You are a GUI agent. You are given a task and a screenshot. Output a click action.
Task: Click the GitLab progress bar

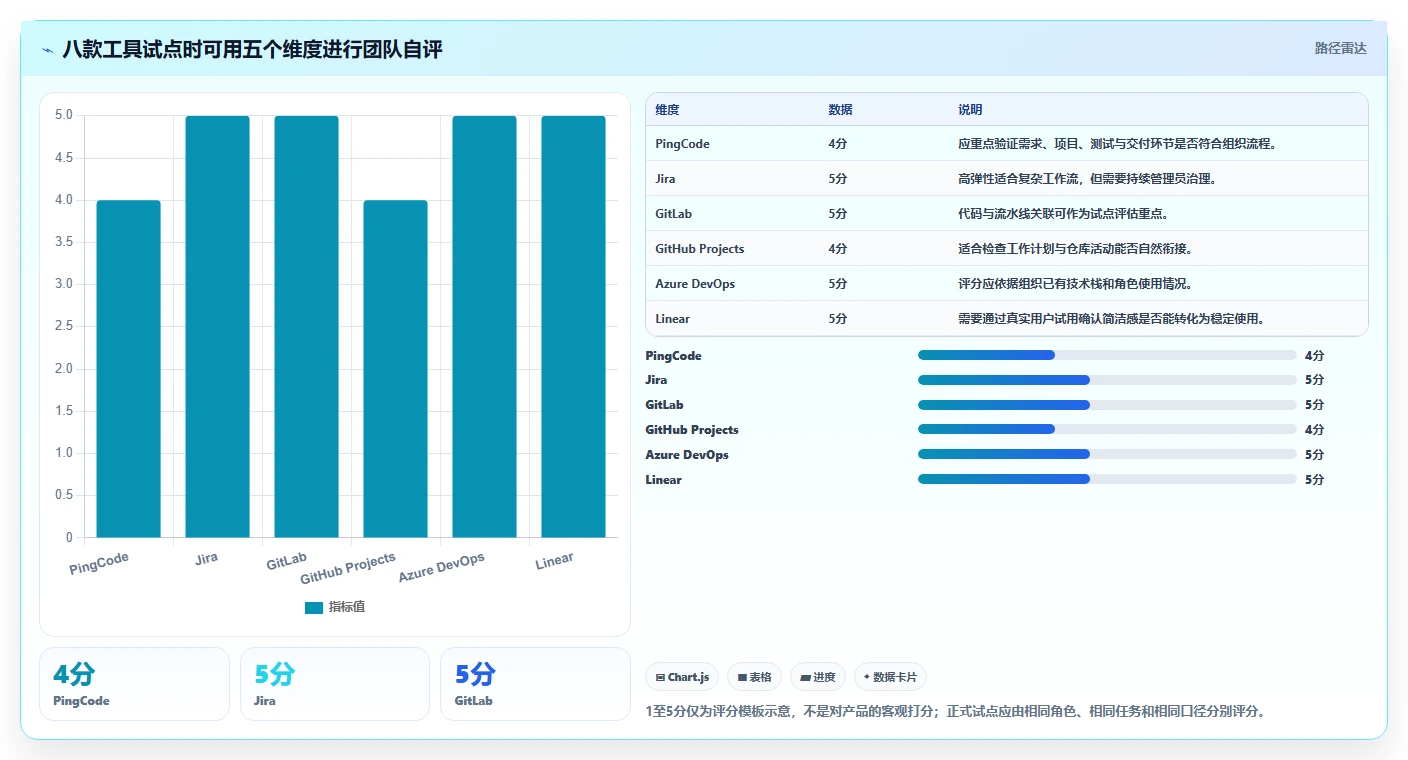(1107, 405)
